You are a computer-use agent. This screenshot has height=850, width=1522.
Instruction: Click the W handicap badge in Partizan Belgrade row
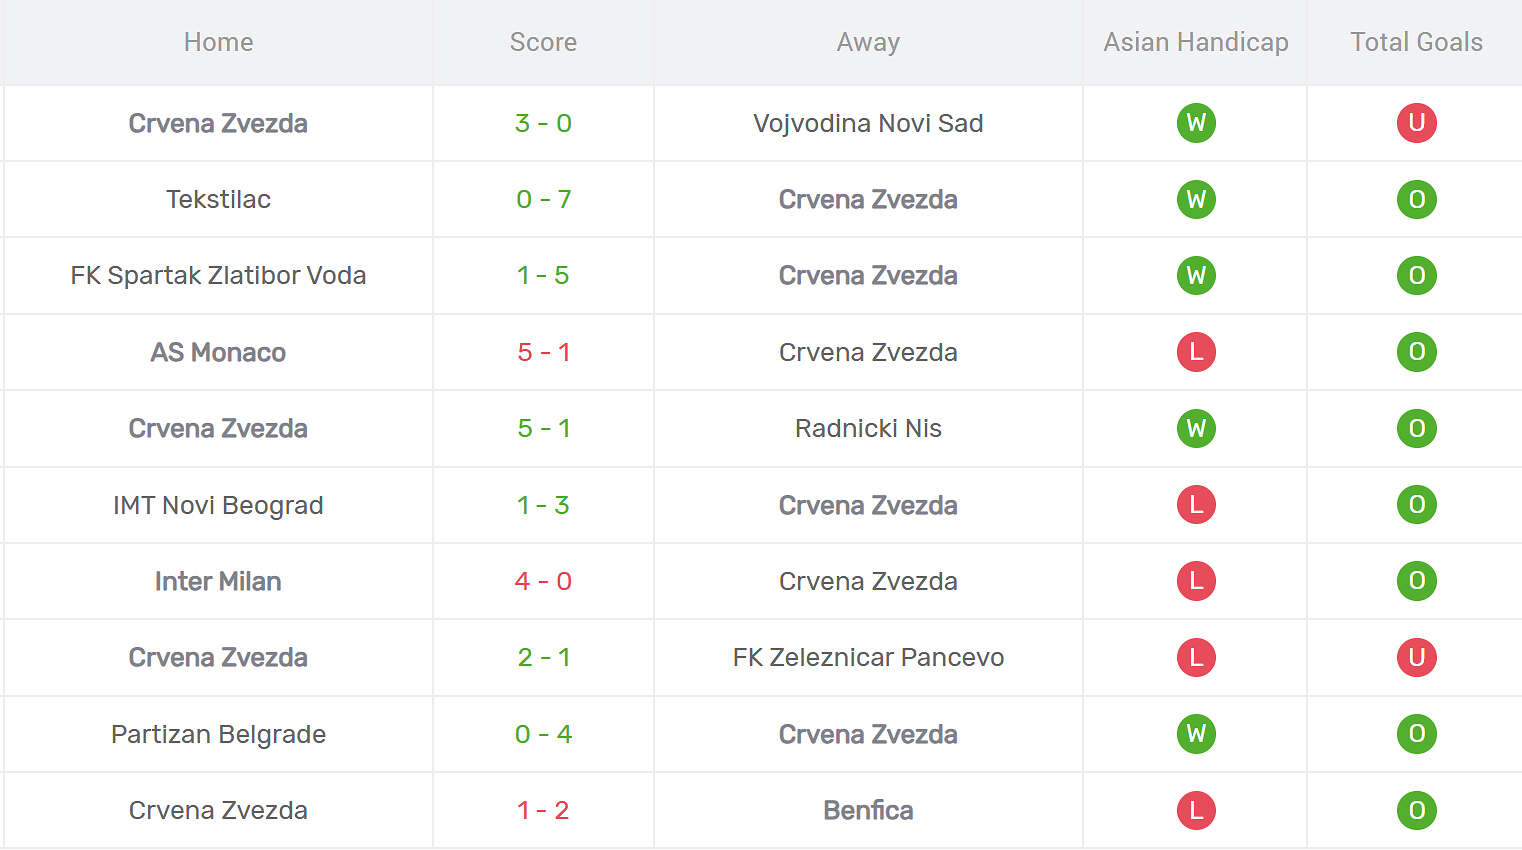pyautogui.click(x=1196, y=734)
